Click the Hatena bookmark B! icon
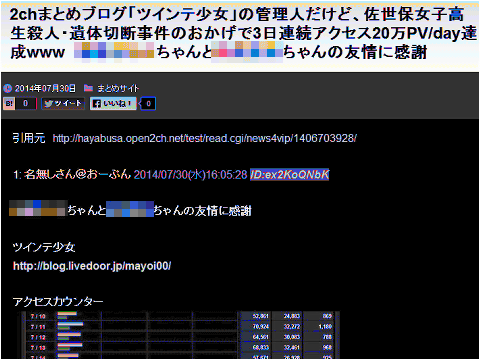 click(x=9, y=103)
